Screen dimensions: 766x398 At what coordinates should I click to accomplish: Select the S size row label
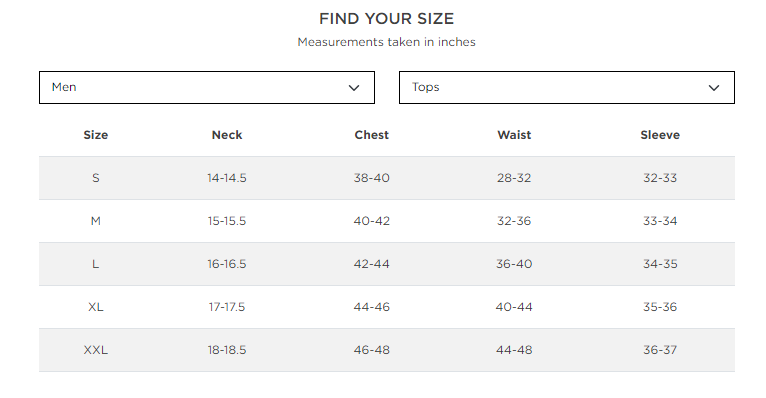click(96, 178)
